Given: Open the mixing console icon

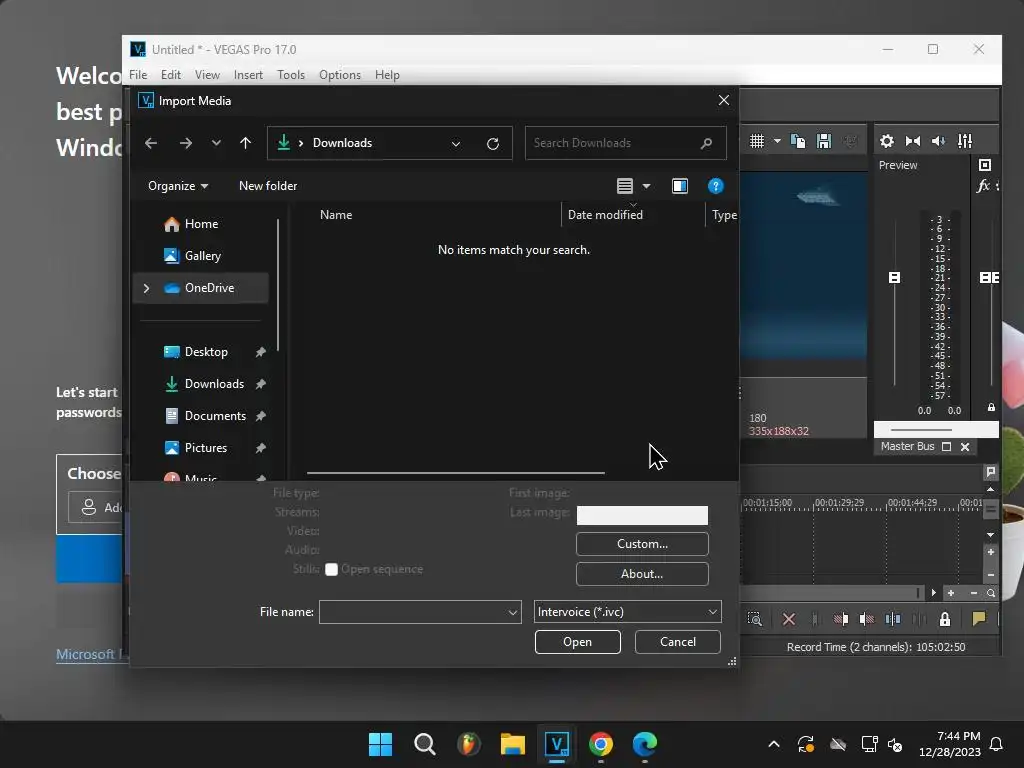Looking at the screenshot, I should tap(965, 141).
